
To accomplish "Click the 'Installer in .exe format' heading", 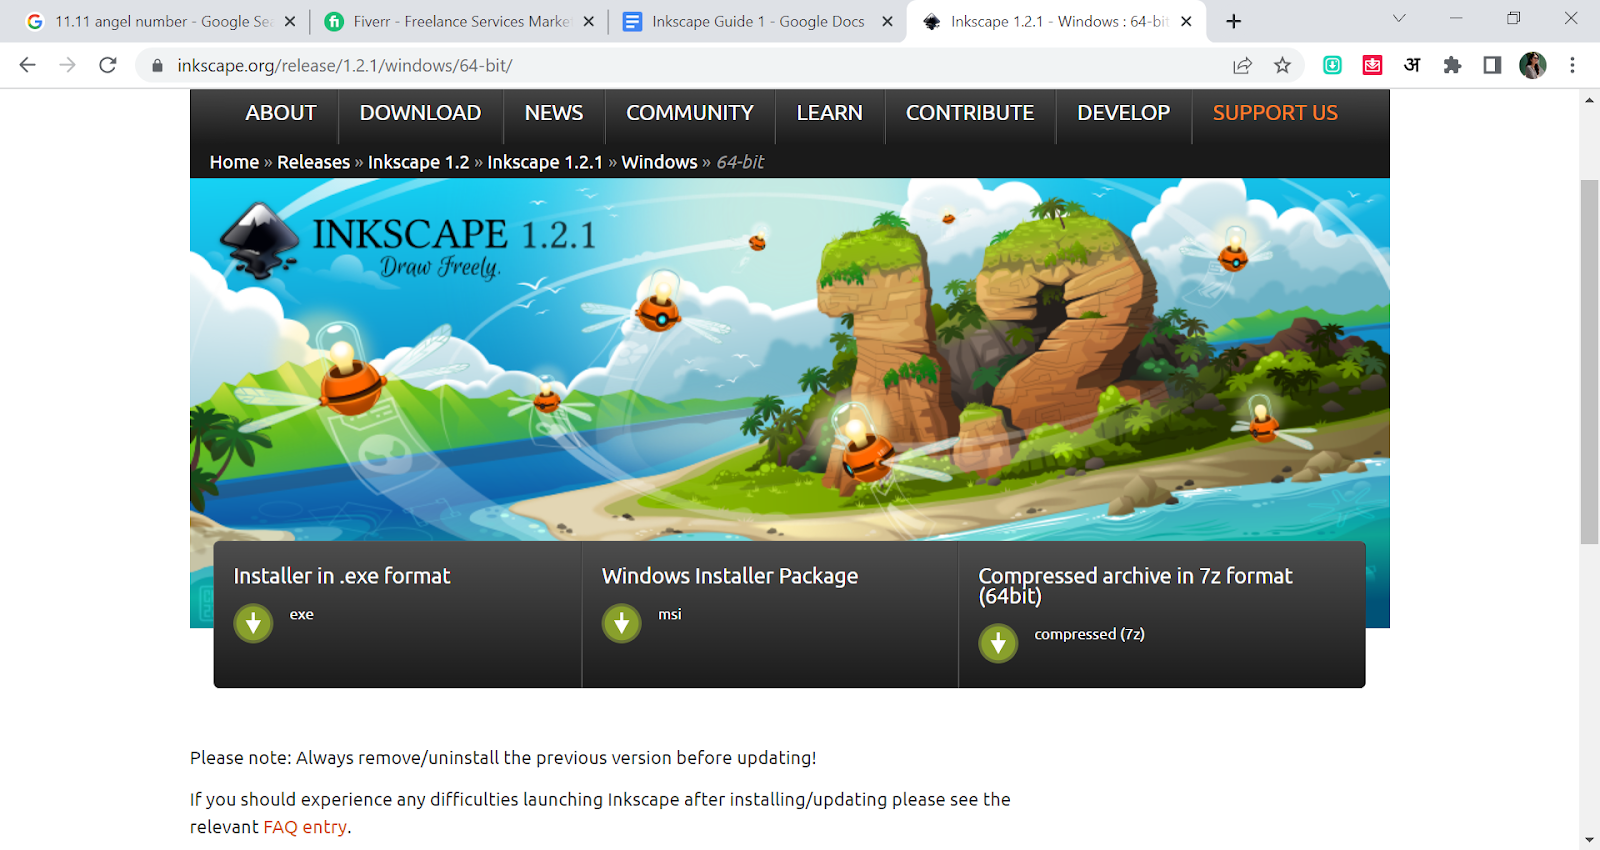I will (342, 576).
